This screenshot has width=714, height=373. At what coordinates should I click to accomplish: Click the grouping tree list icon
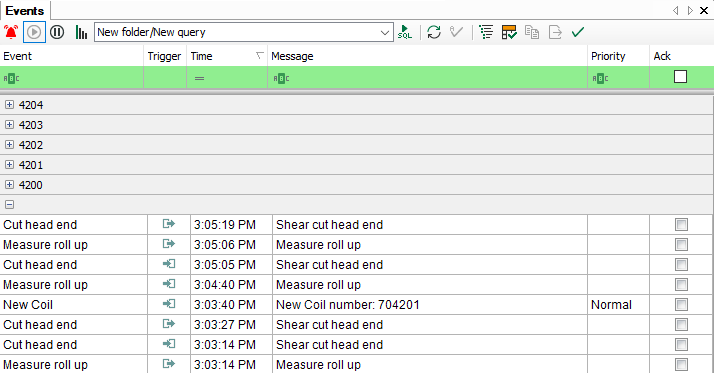click(486, 32)
